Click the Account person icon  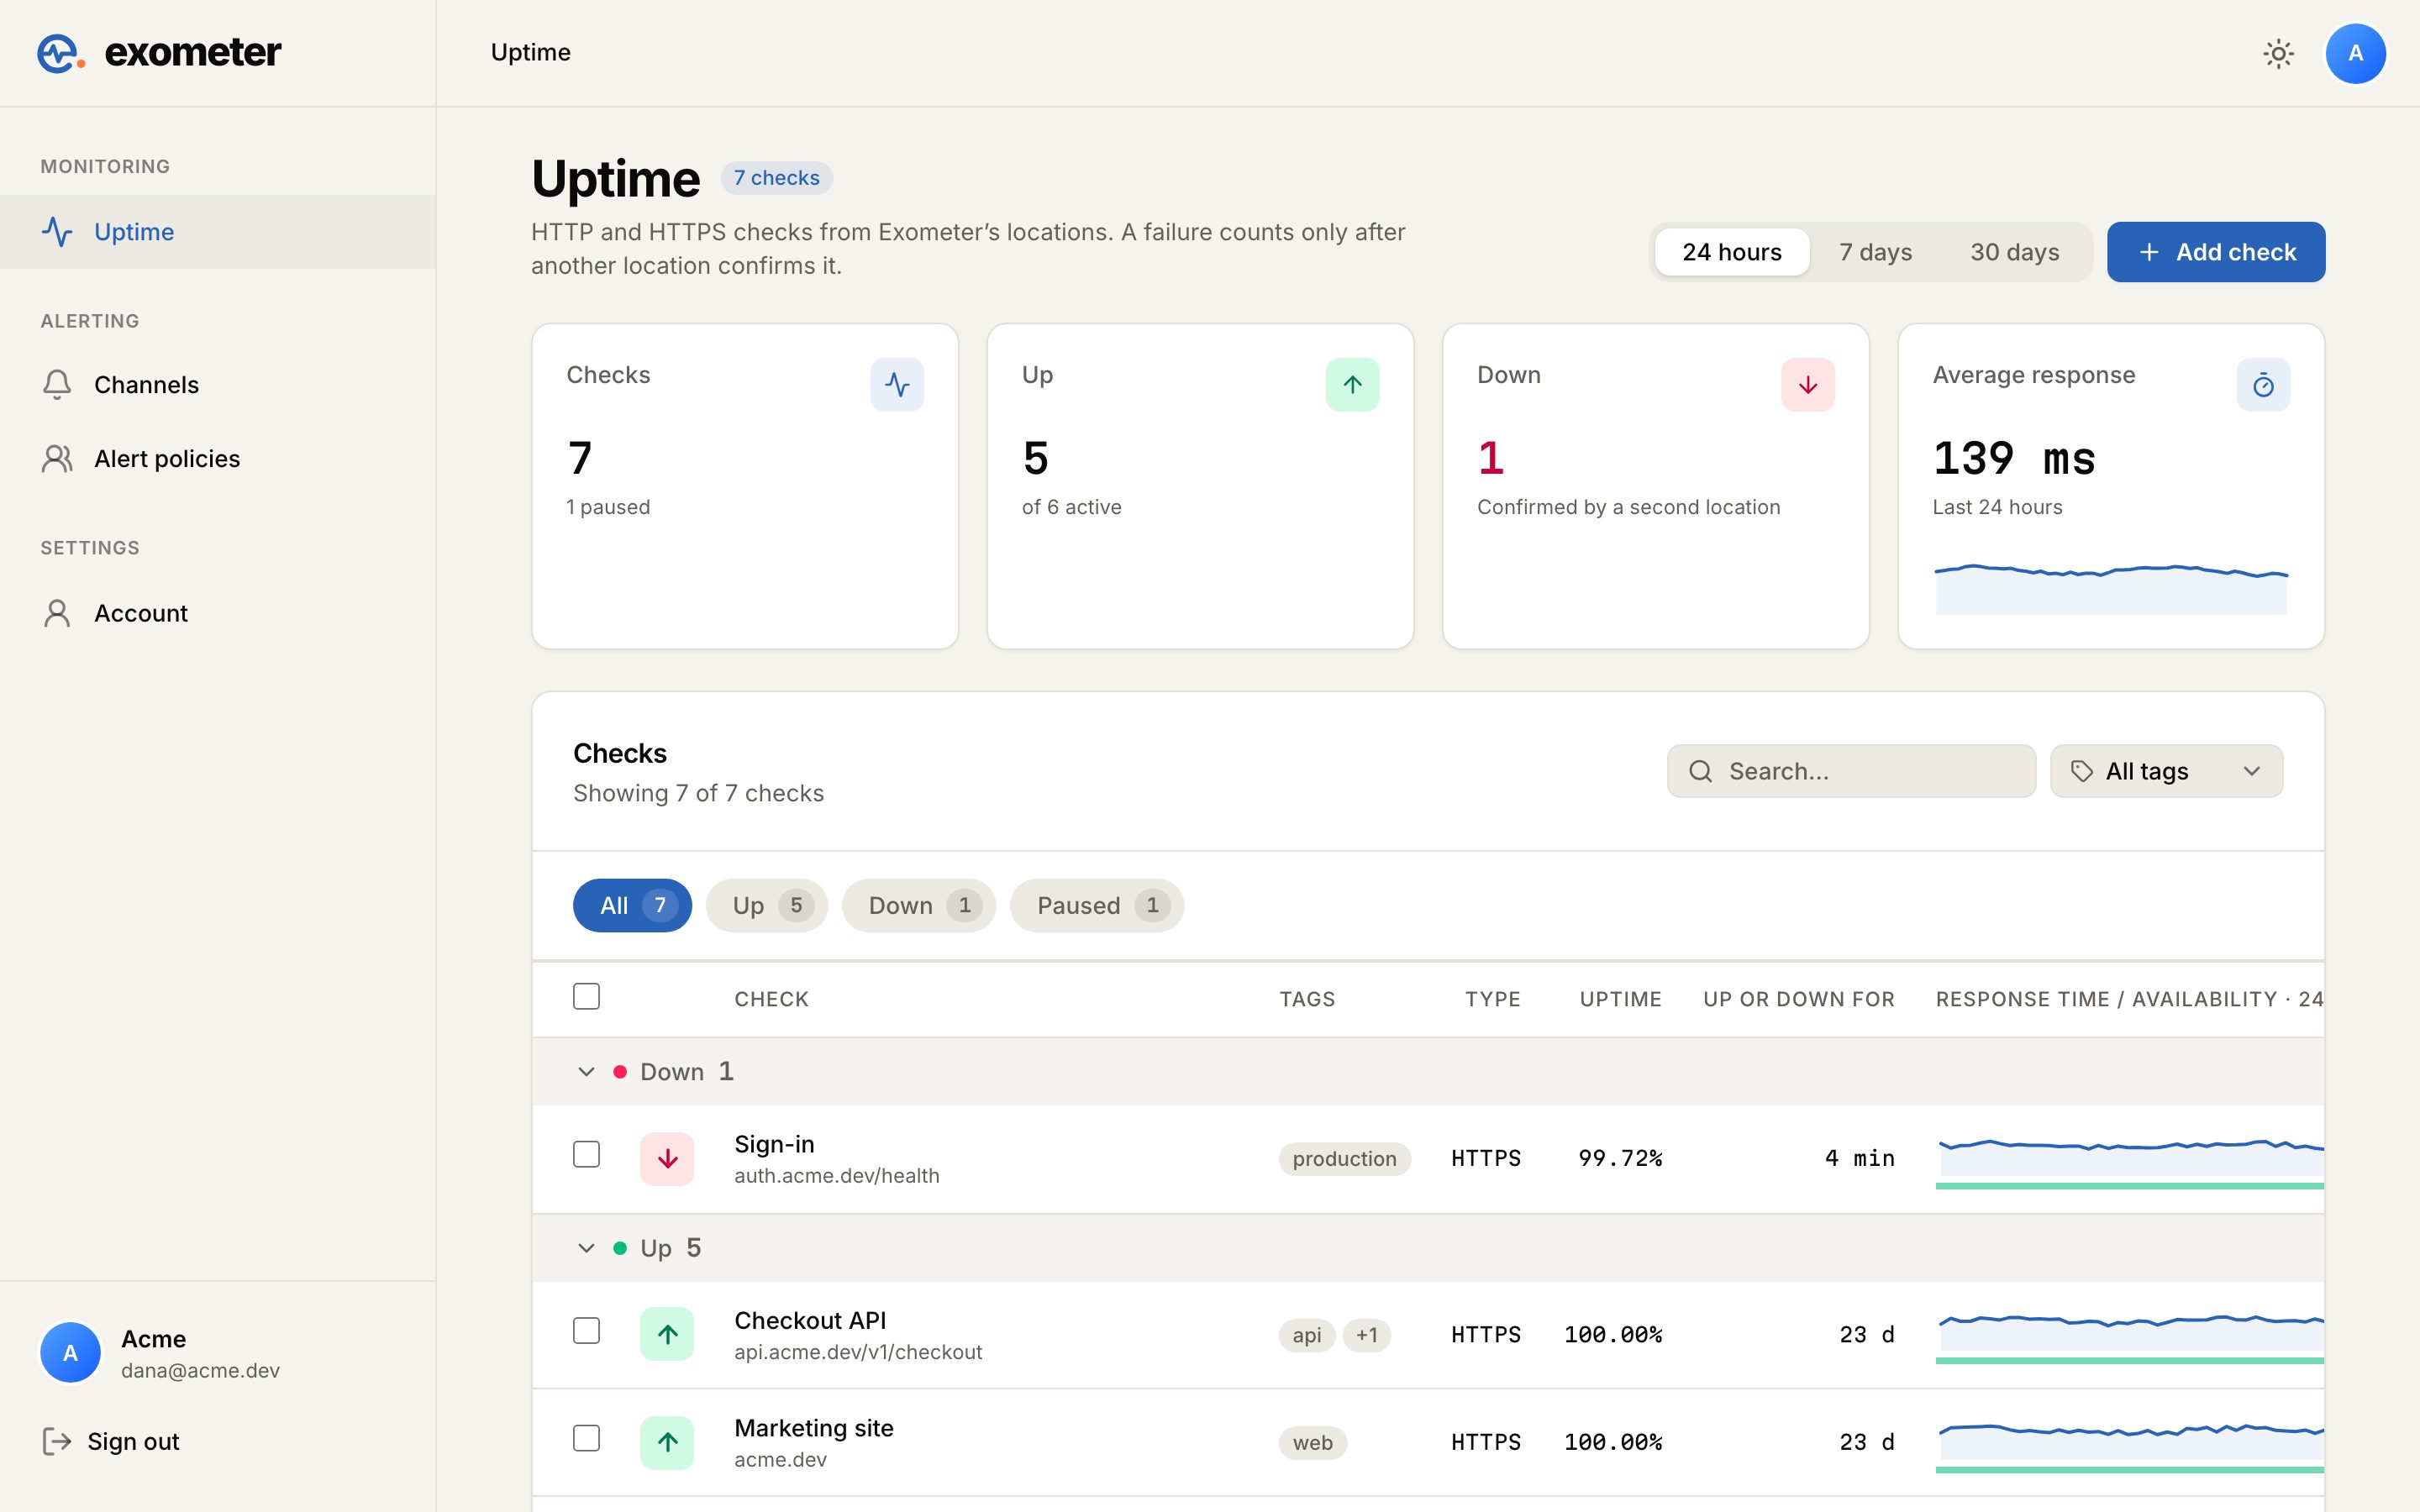(57, 613)
